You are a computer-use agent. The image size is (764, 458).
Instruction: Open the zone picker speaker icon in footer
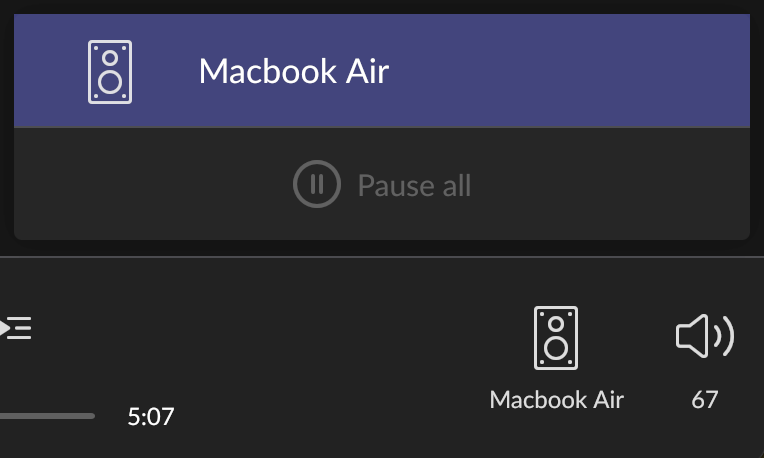pyautogui.click(x=556, y=338)
